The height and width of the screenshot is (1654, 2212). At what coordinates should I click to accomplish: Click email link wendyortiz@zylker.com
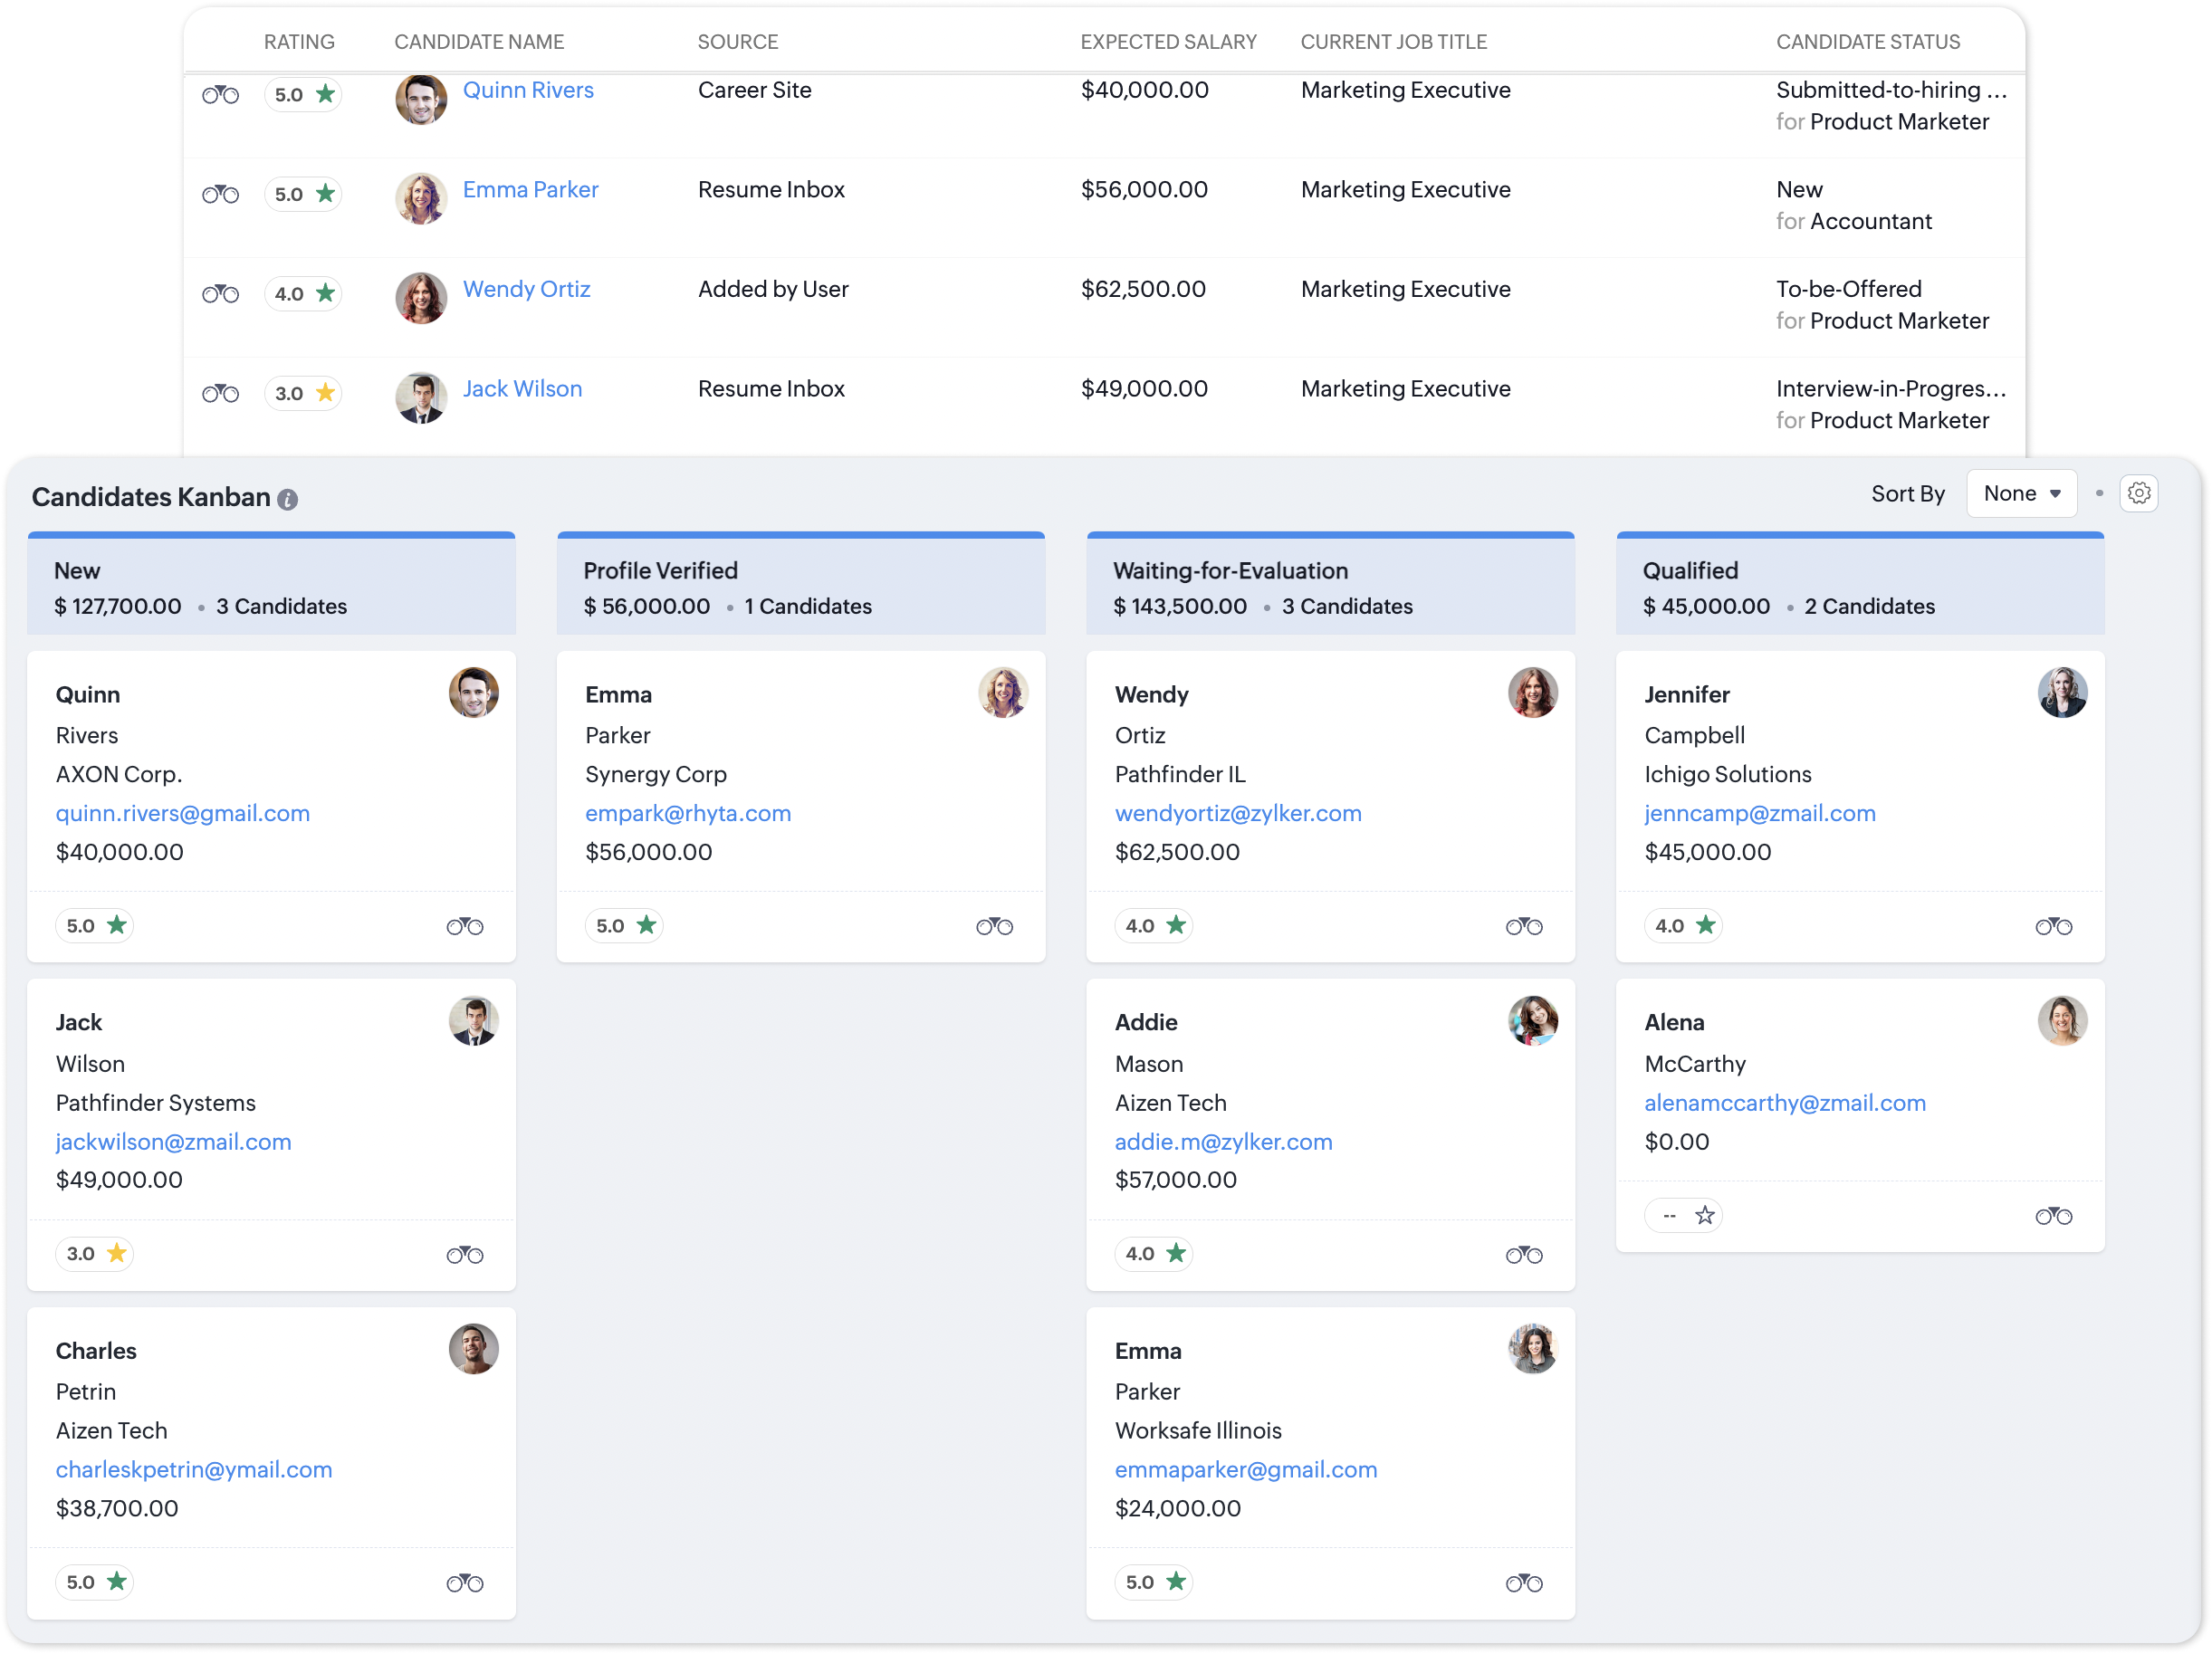click(1237, 814)
